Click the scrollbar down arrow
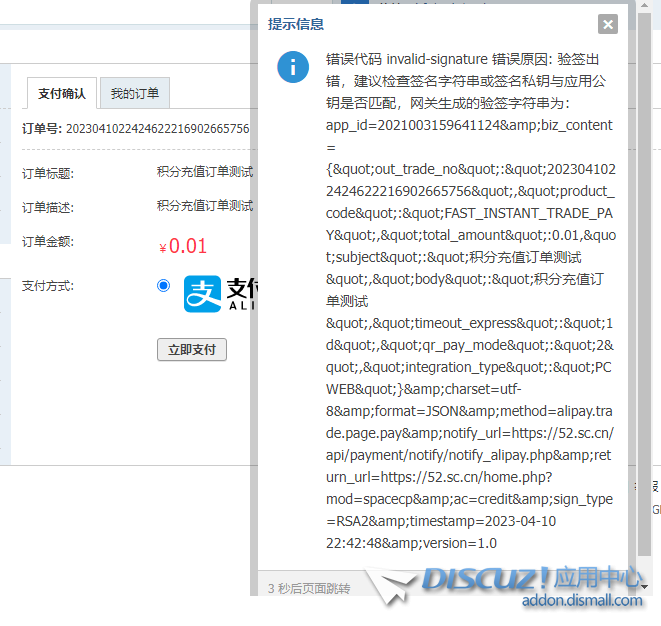This screenshot has height=626, width=661. (x=644, y=586)
